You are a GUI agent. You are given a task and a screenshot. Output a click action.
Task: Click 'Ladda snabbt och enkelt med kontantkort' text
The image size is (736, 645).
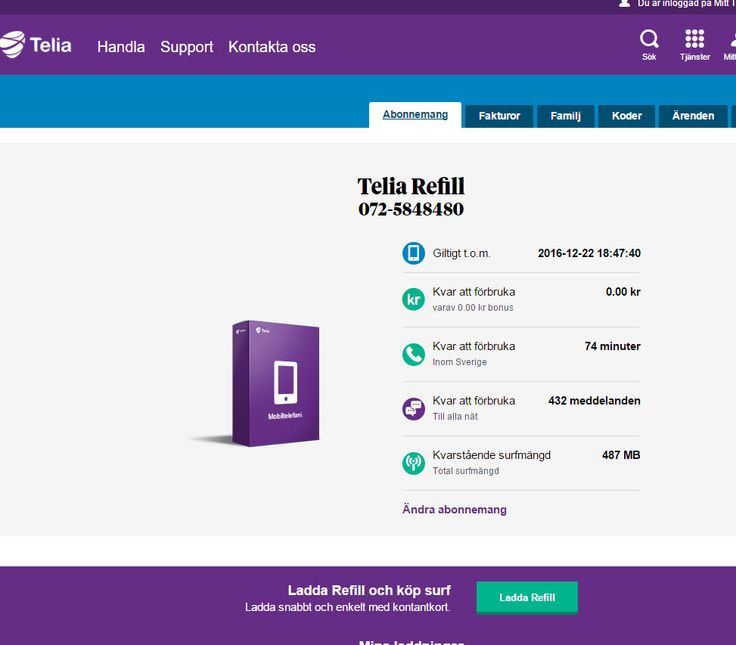pos(347,607)
